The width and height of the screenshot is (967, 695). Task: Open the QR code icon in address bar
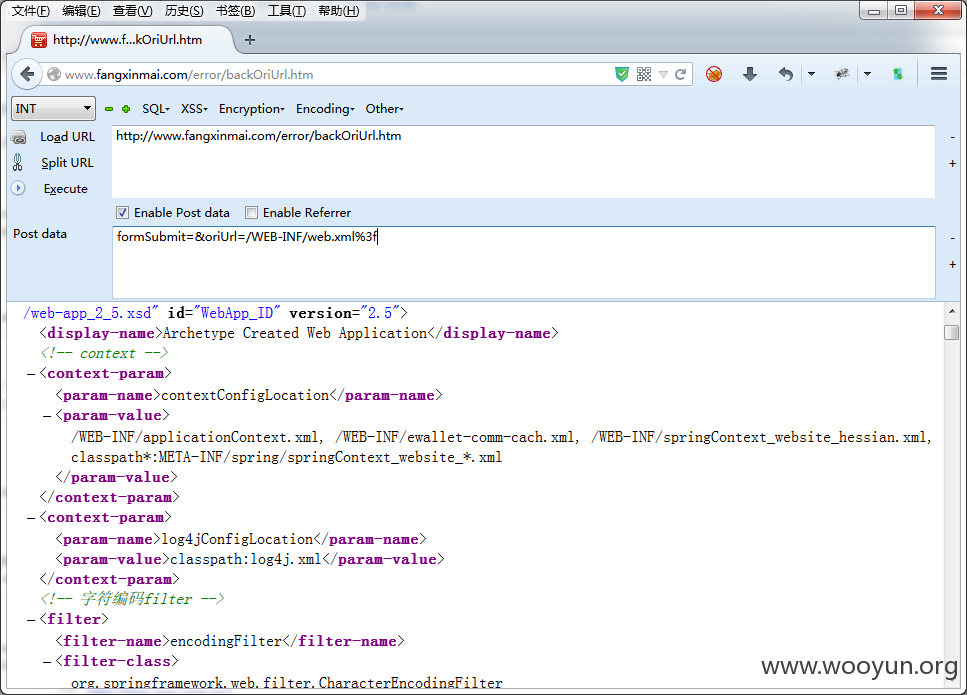point(644,75)
